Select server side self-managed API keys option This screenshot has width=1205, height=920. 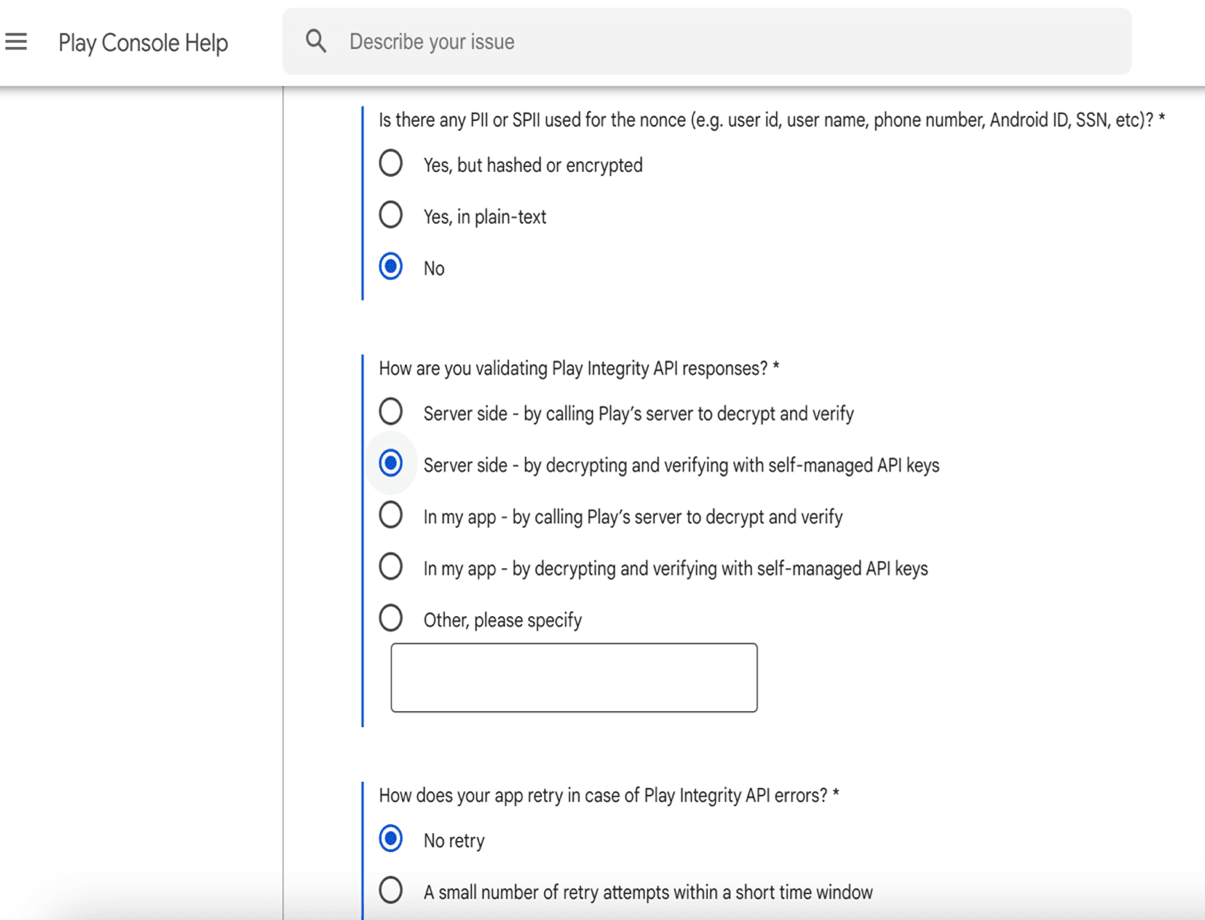[x=391, y=464]
